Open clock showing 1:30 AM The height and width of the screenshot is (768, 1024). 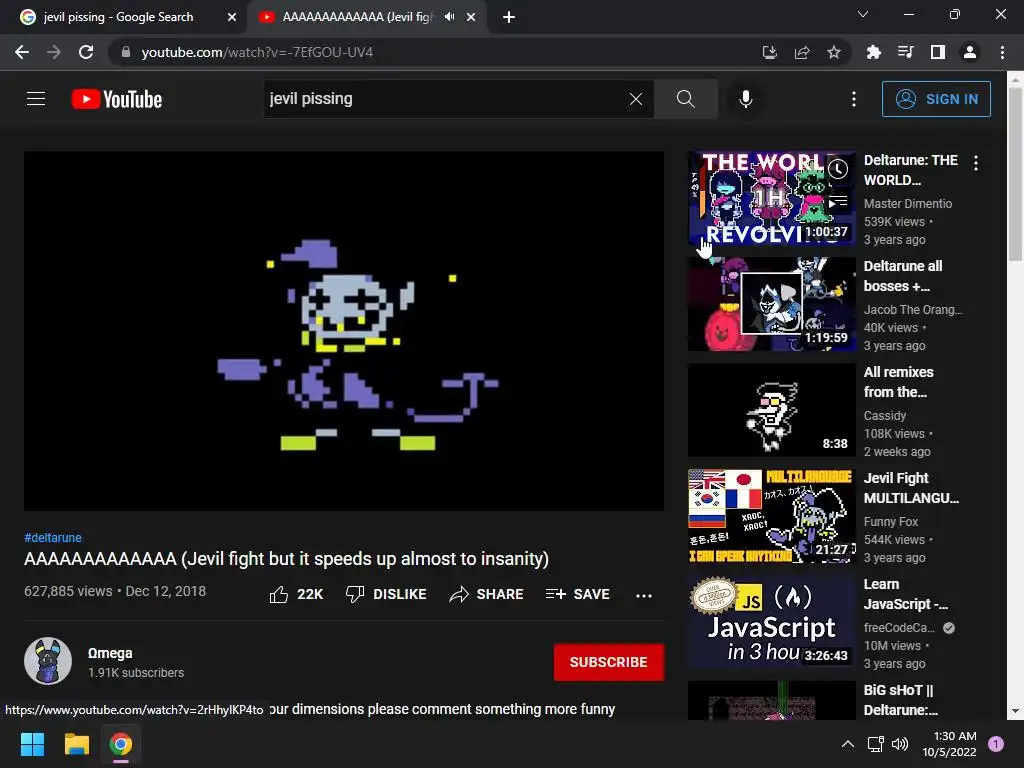(x=950, y=744)
